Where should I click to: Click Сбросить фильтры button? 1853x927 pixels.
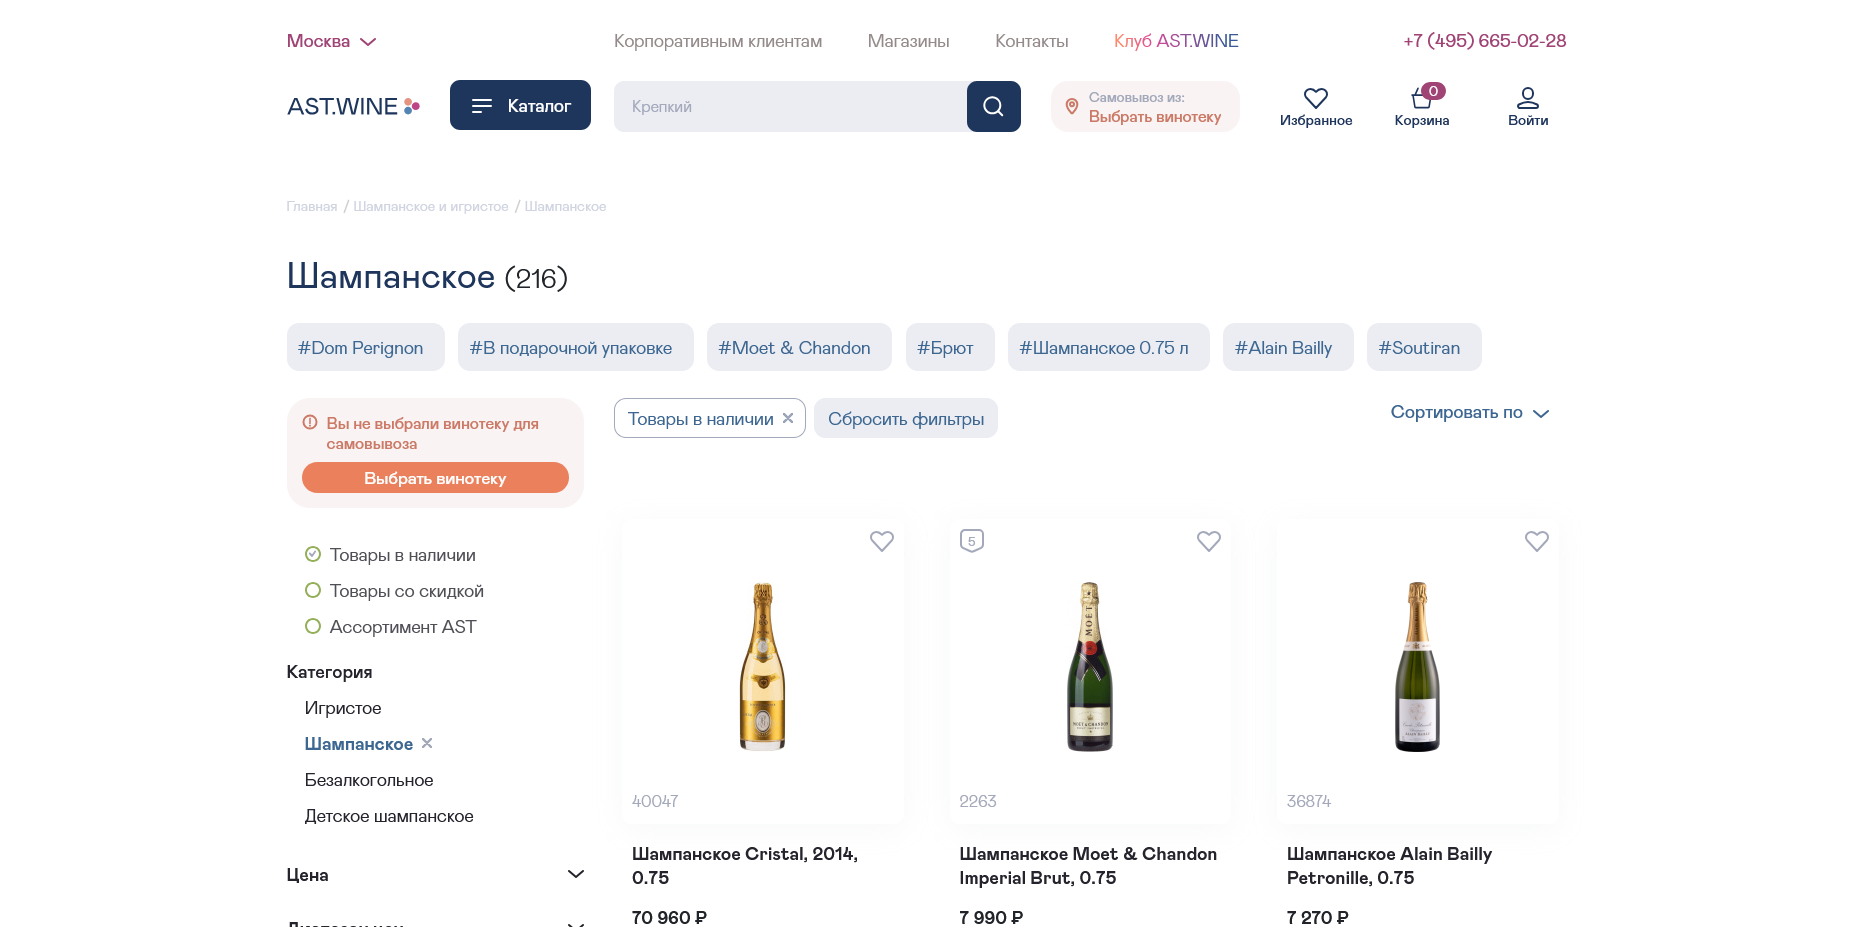click(906, 418)
